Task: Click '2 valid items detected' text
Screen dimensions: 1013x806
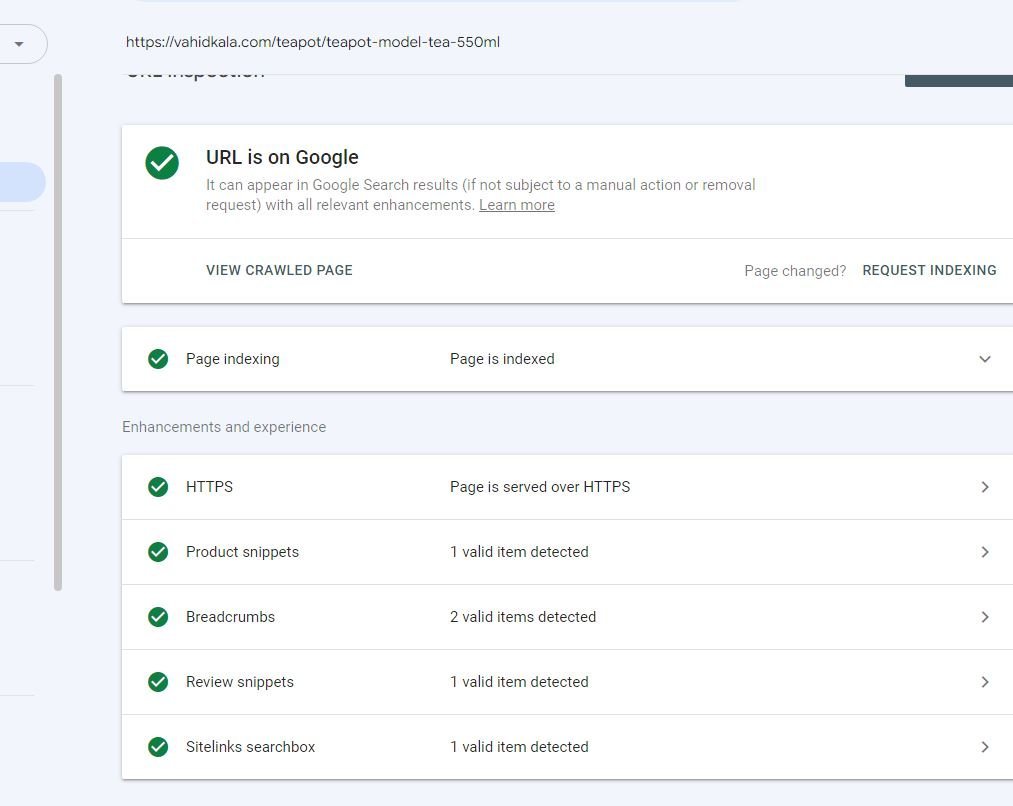Action: click(x=523, y=617)
